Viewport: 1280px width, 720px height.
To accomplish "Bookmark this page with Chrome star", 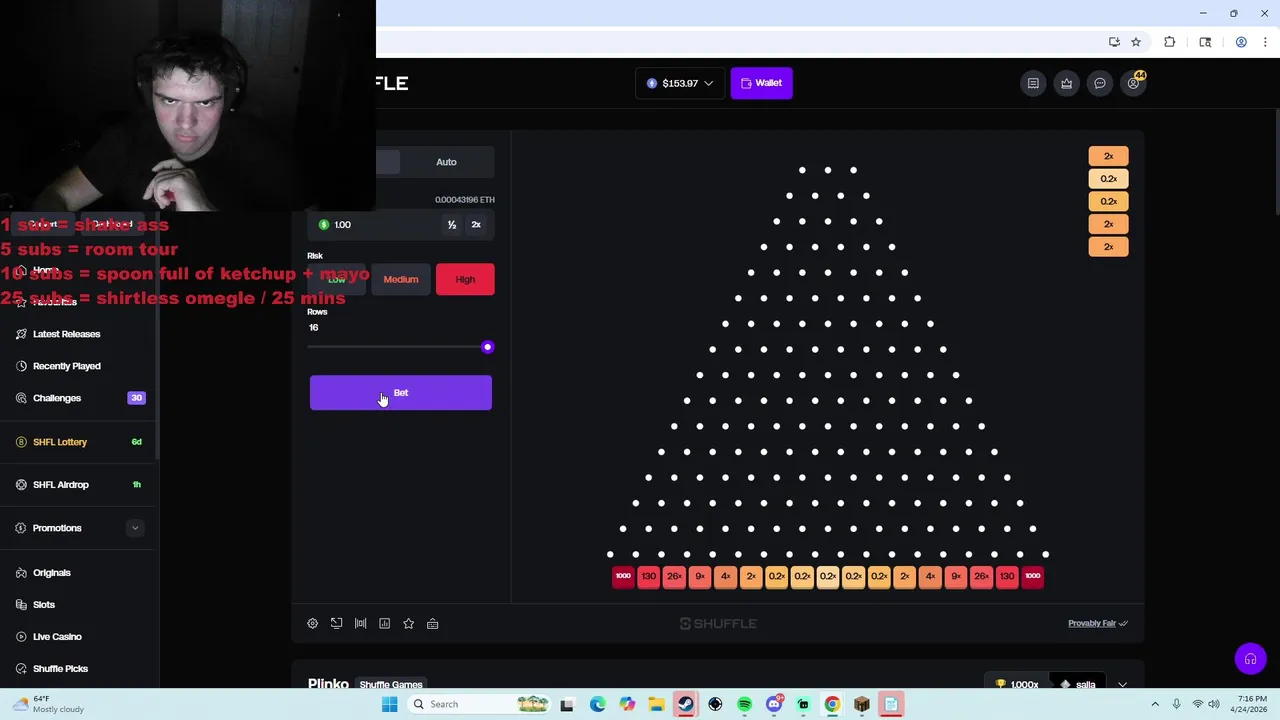I will tap(1136, 42).
